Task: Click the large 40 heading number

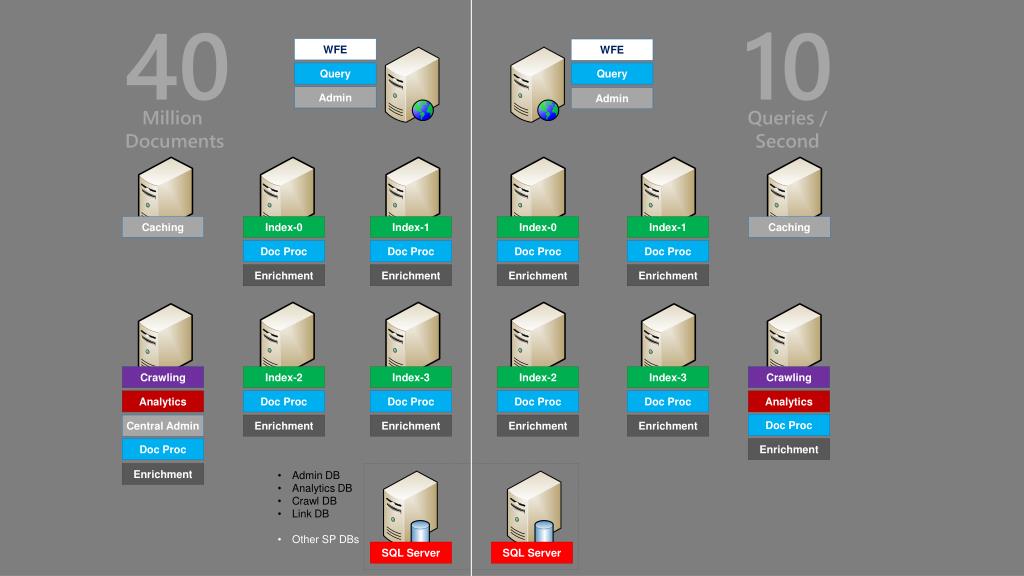Action: point(177,67)
